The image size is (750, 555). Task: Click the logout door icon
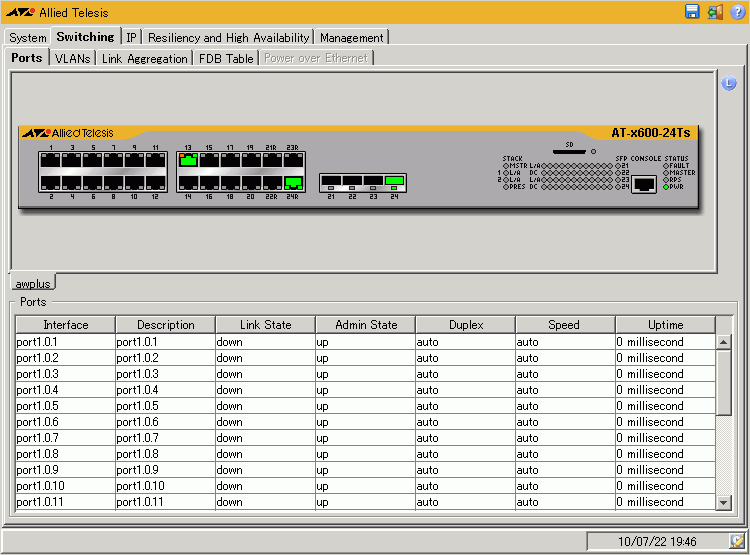[x=715, y=12]
